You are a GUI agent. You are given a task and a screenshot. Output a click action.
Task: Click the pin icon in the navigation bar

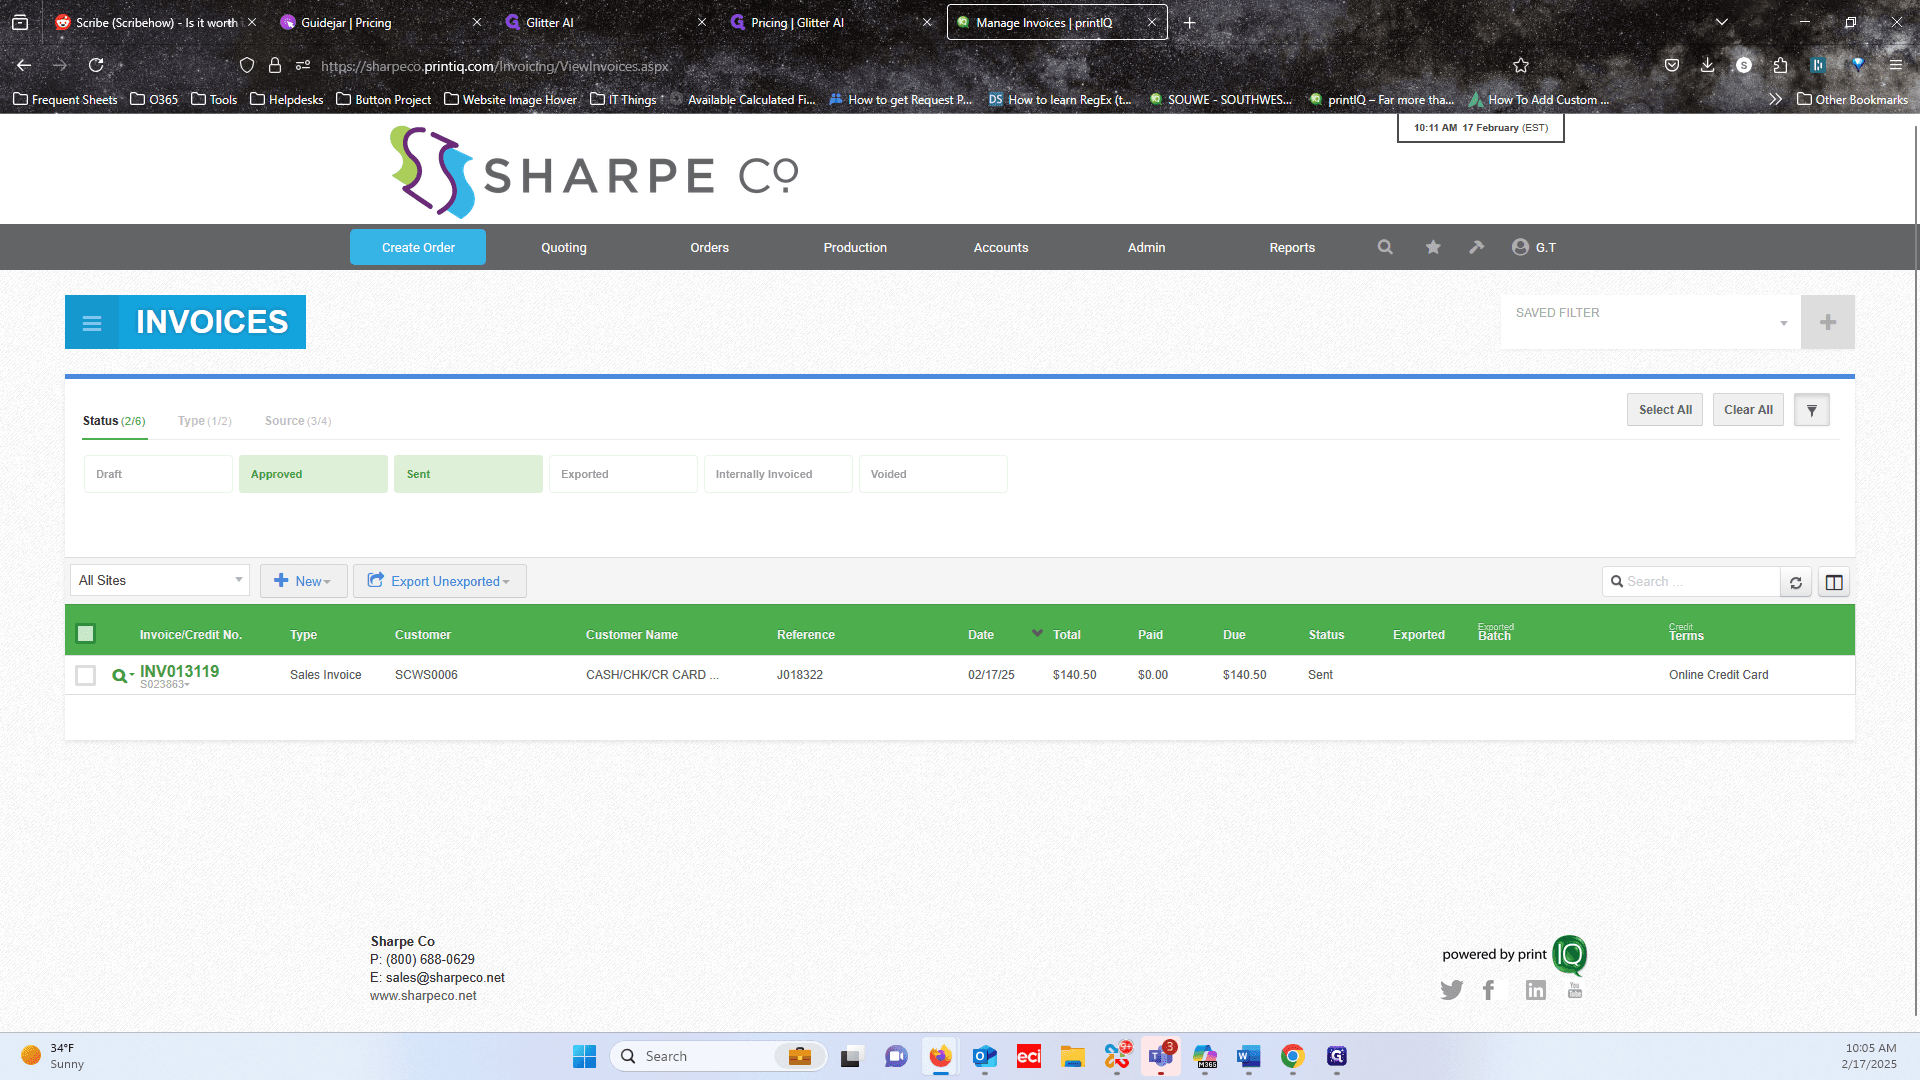(1477, 247)
